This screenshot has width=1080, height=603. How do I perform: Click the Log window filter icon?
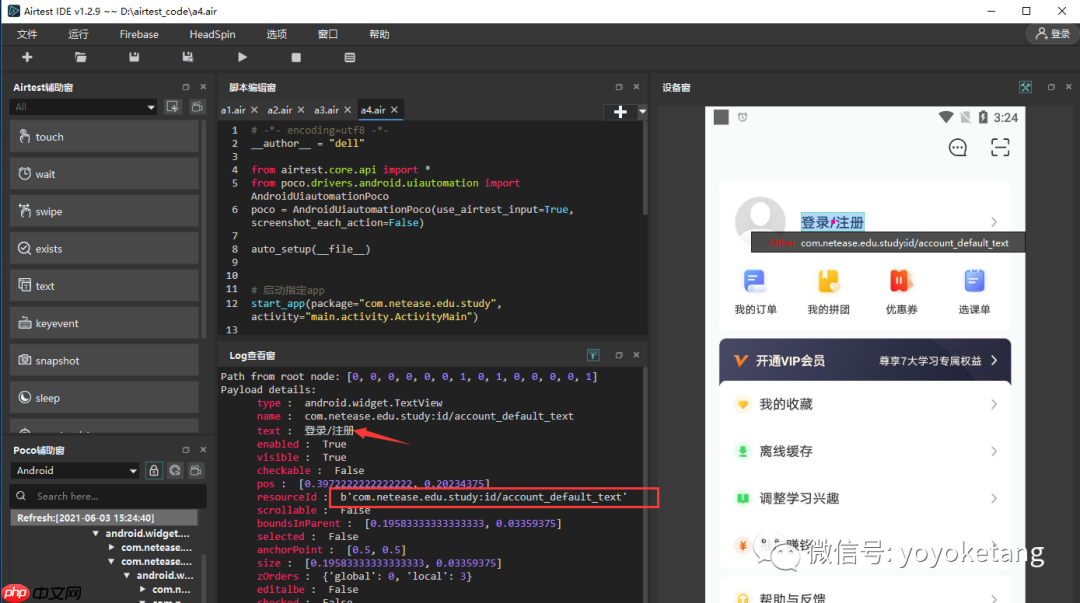(593, 355)
